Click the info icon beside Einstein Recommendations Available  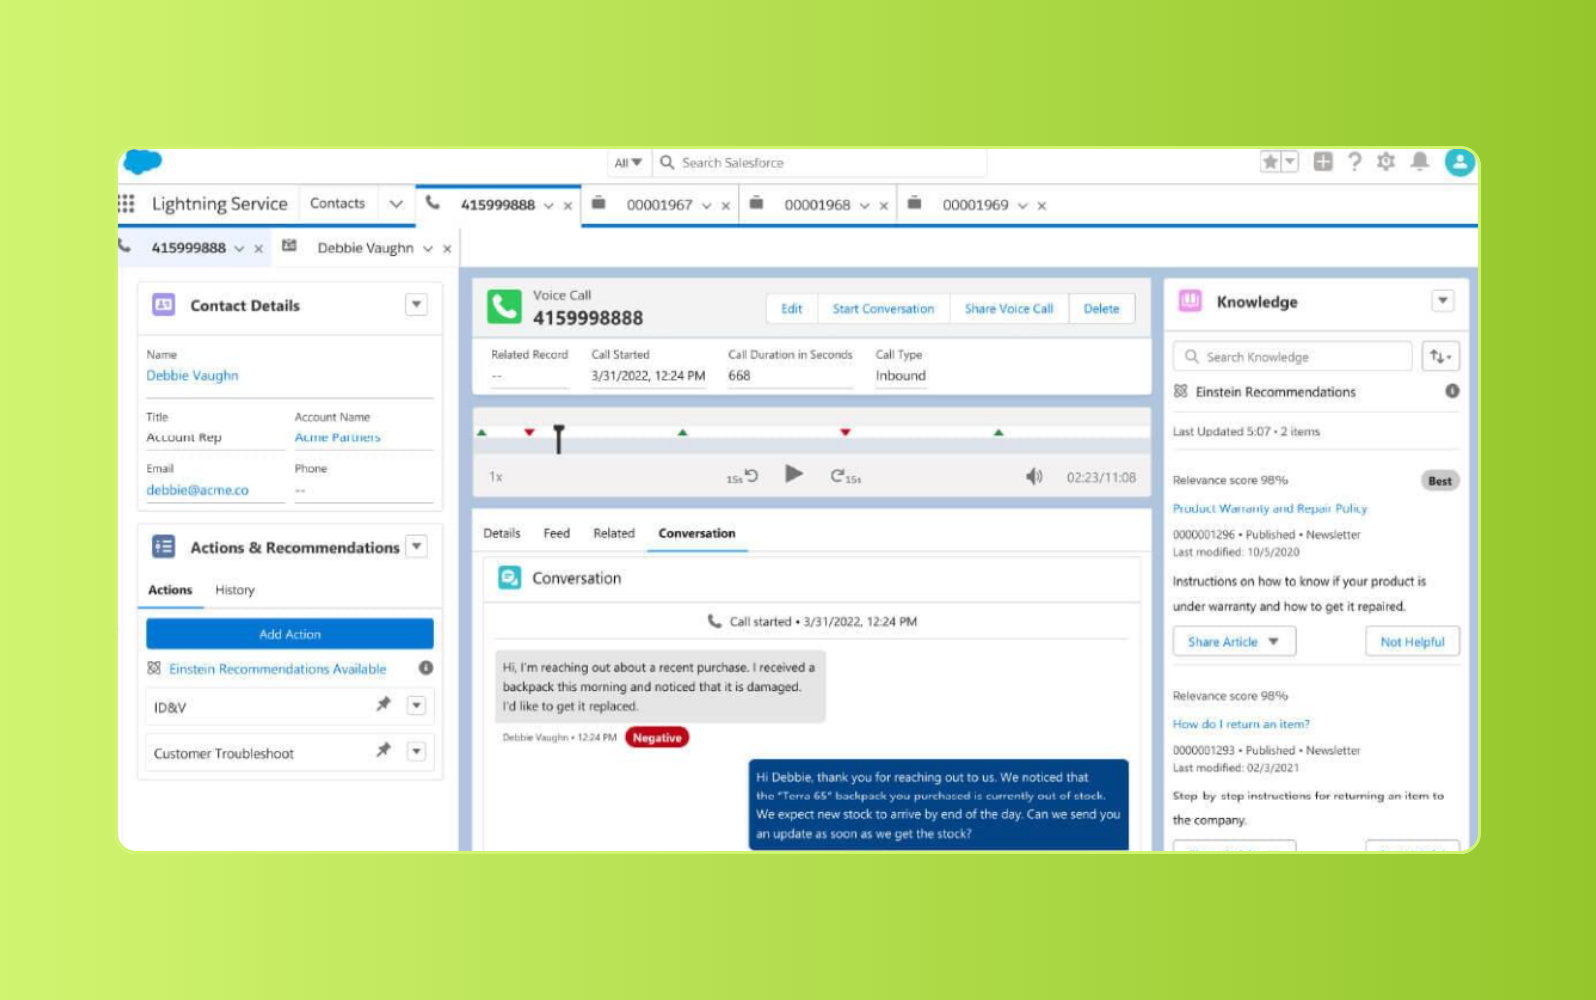tap(426, 668)
